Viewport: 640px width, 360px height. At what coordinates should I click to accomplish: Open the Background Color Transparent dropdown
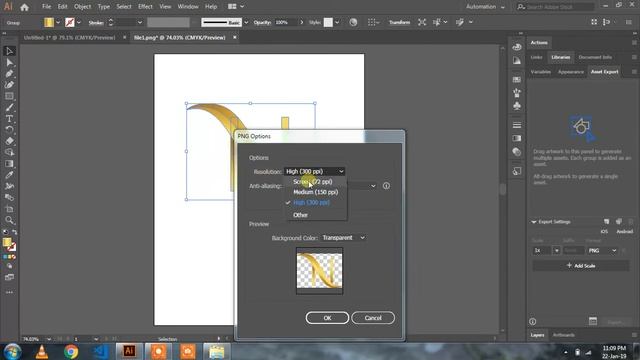pos(343,238)
